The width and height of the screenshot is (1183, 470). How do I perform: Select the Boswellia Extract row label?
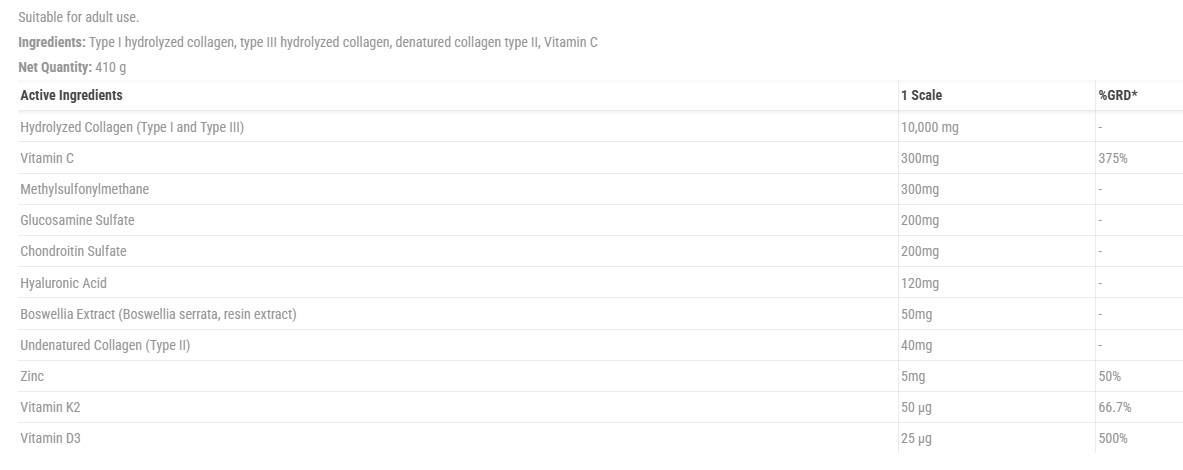click(x=158, y=314)
